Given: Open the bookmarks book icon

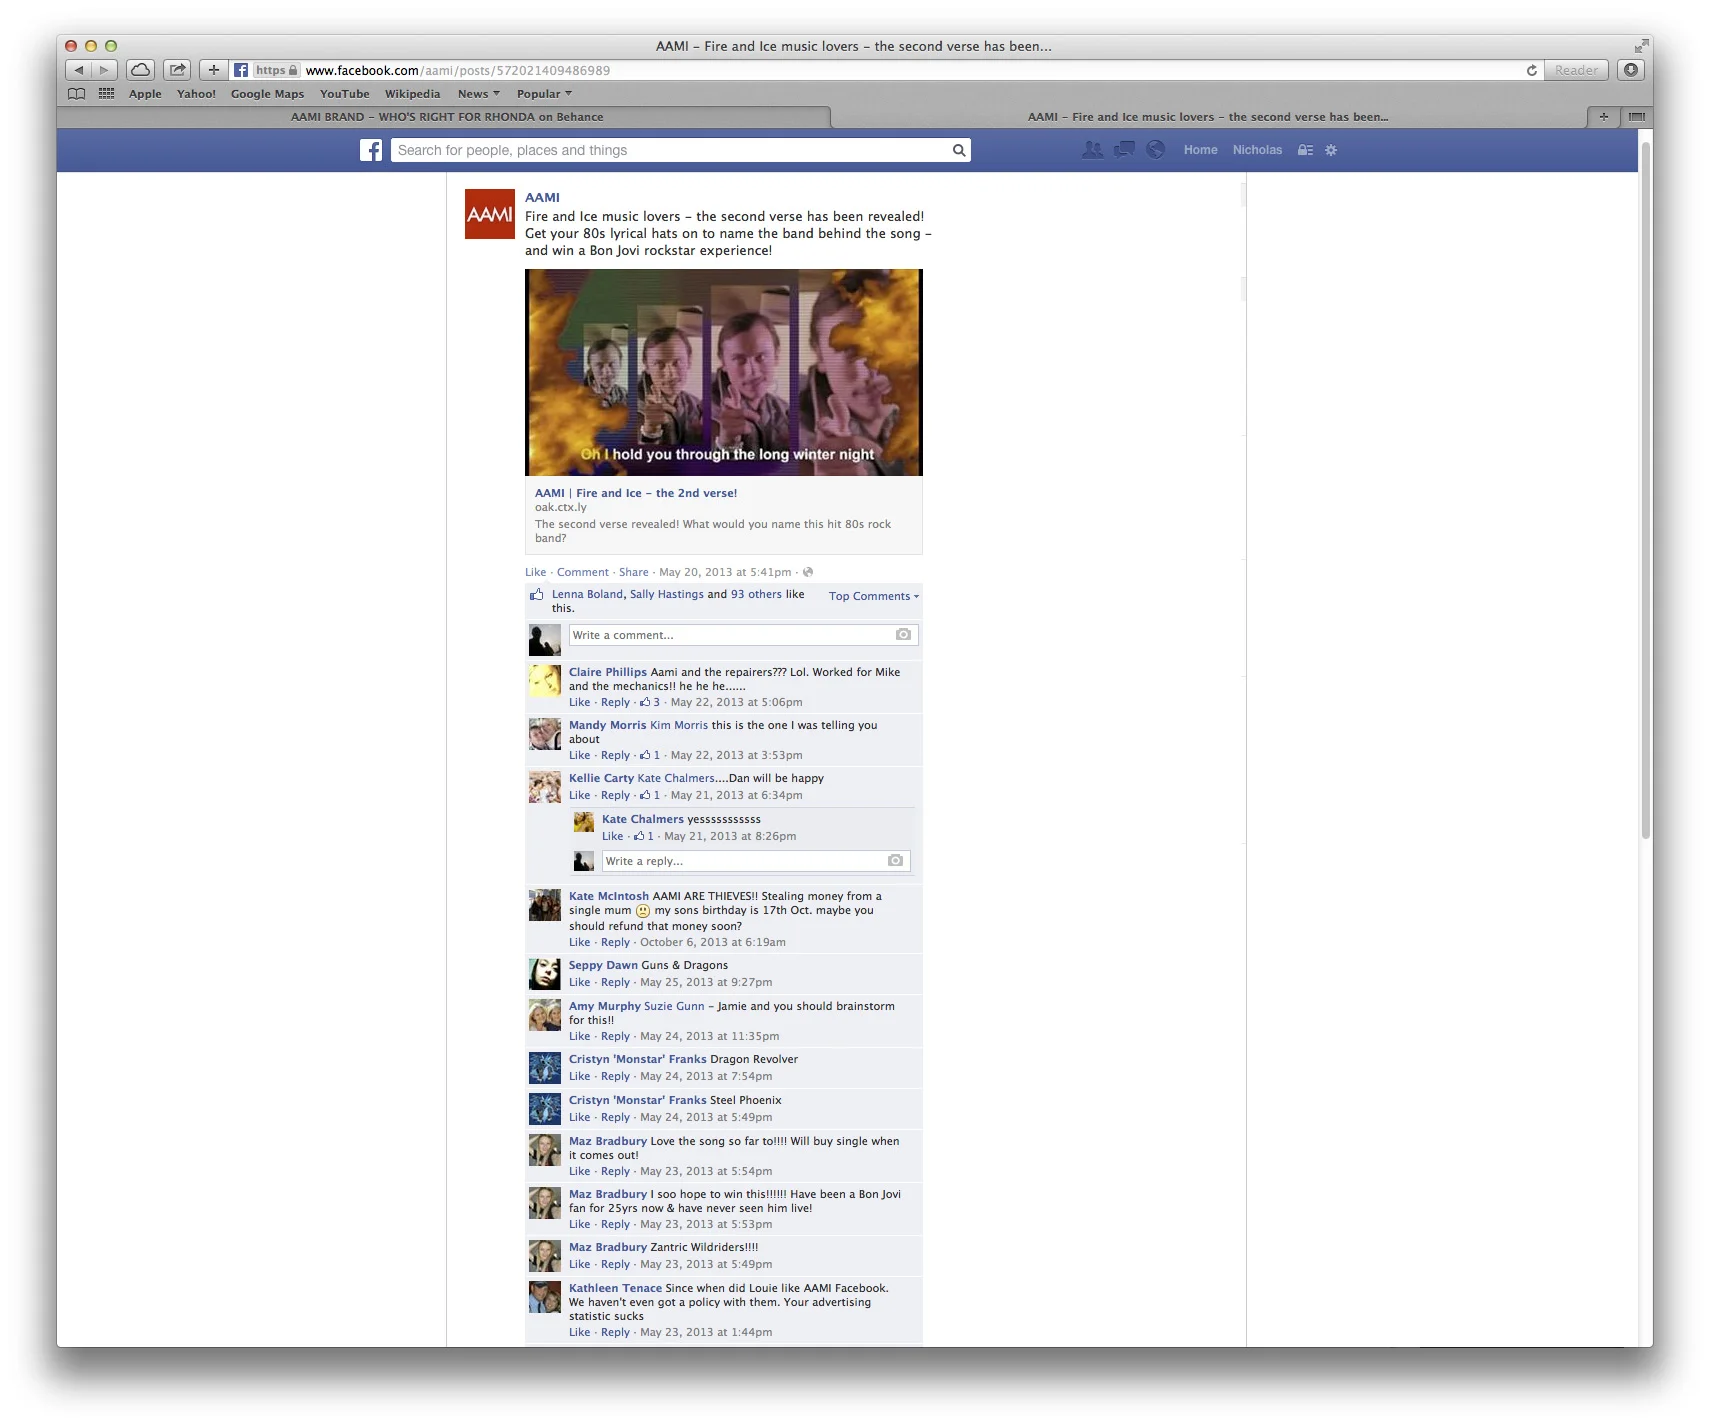Looking at the screenshot, I should tap(77, 94).
